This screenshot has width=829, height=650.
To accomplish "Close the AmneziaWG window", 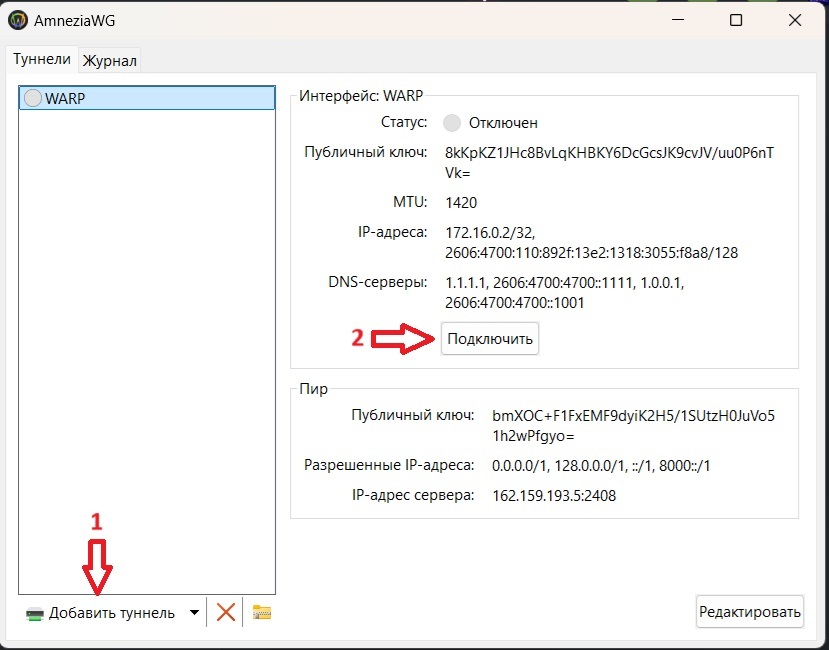I will click(795, 21).
